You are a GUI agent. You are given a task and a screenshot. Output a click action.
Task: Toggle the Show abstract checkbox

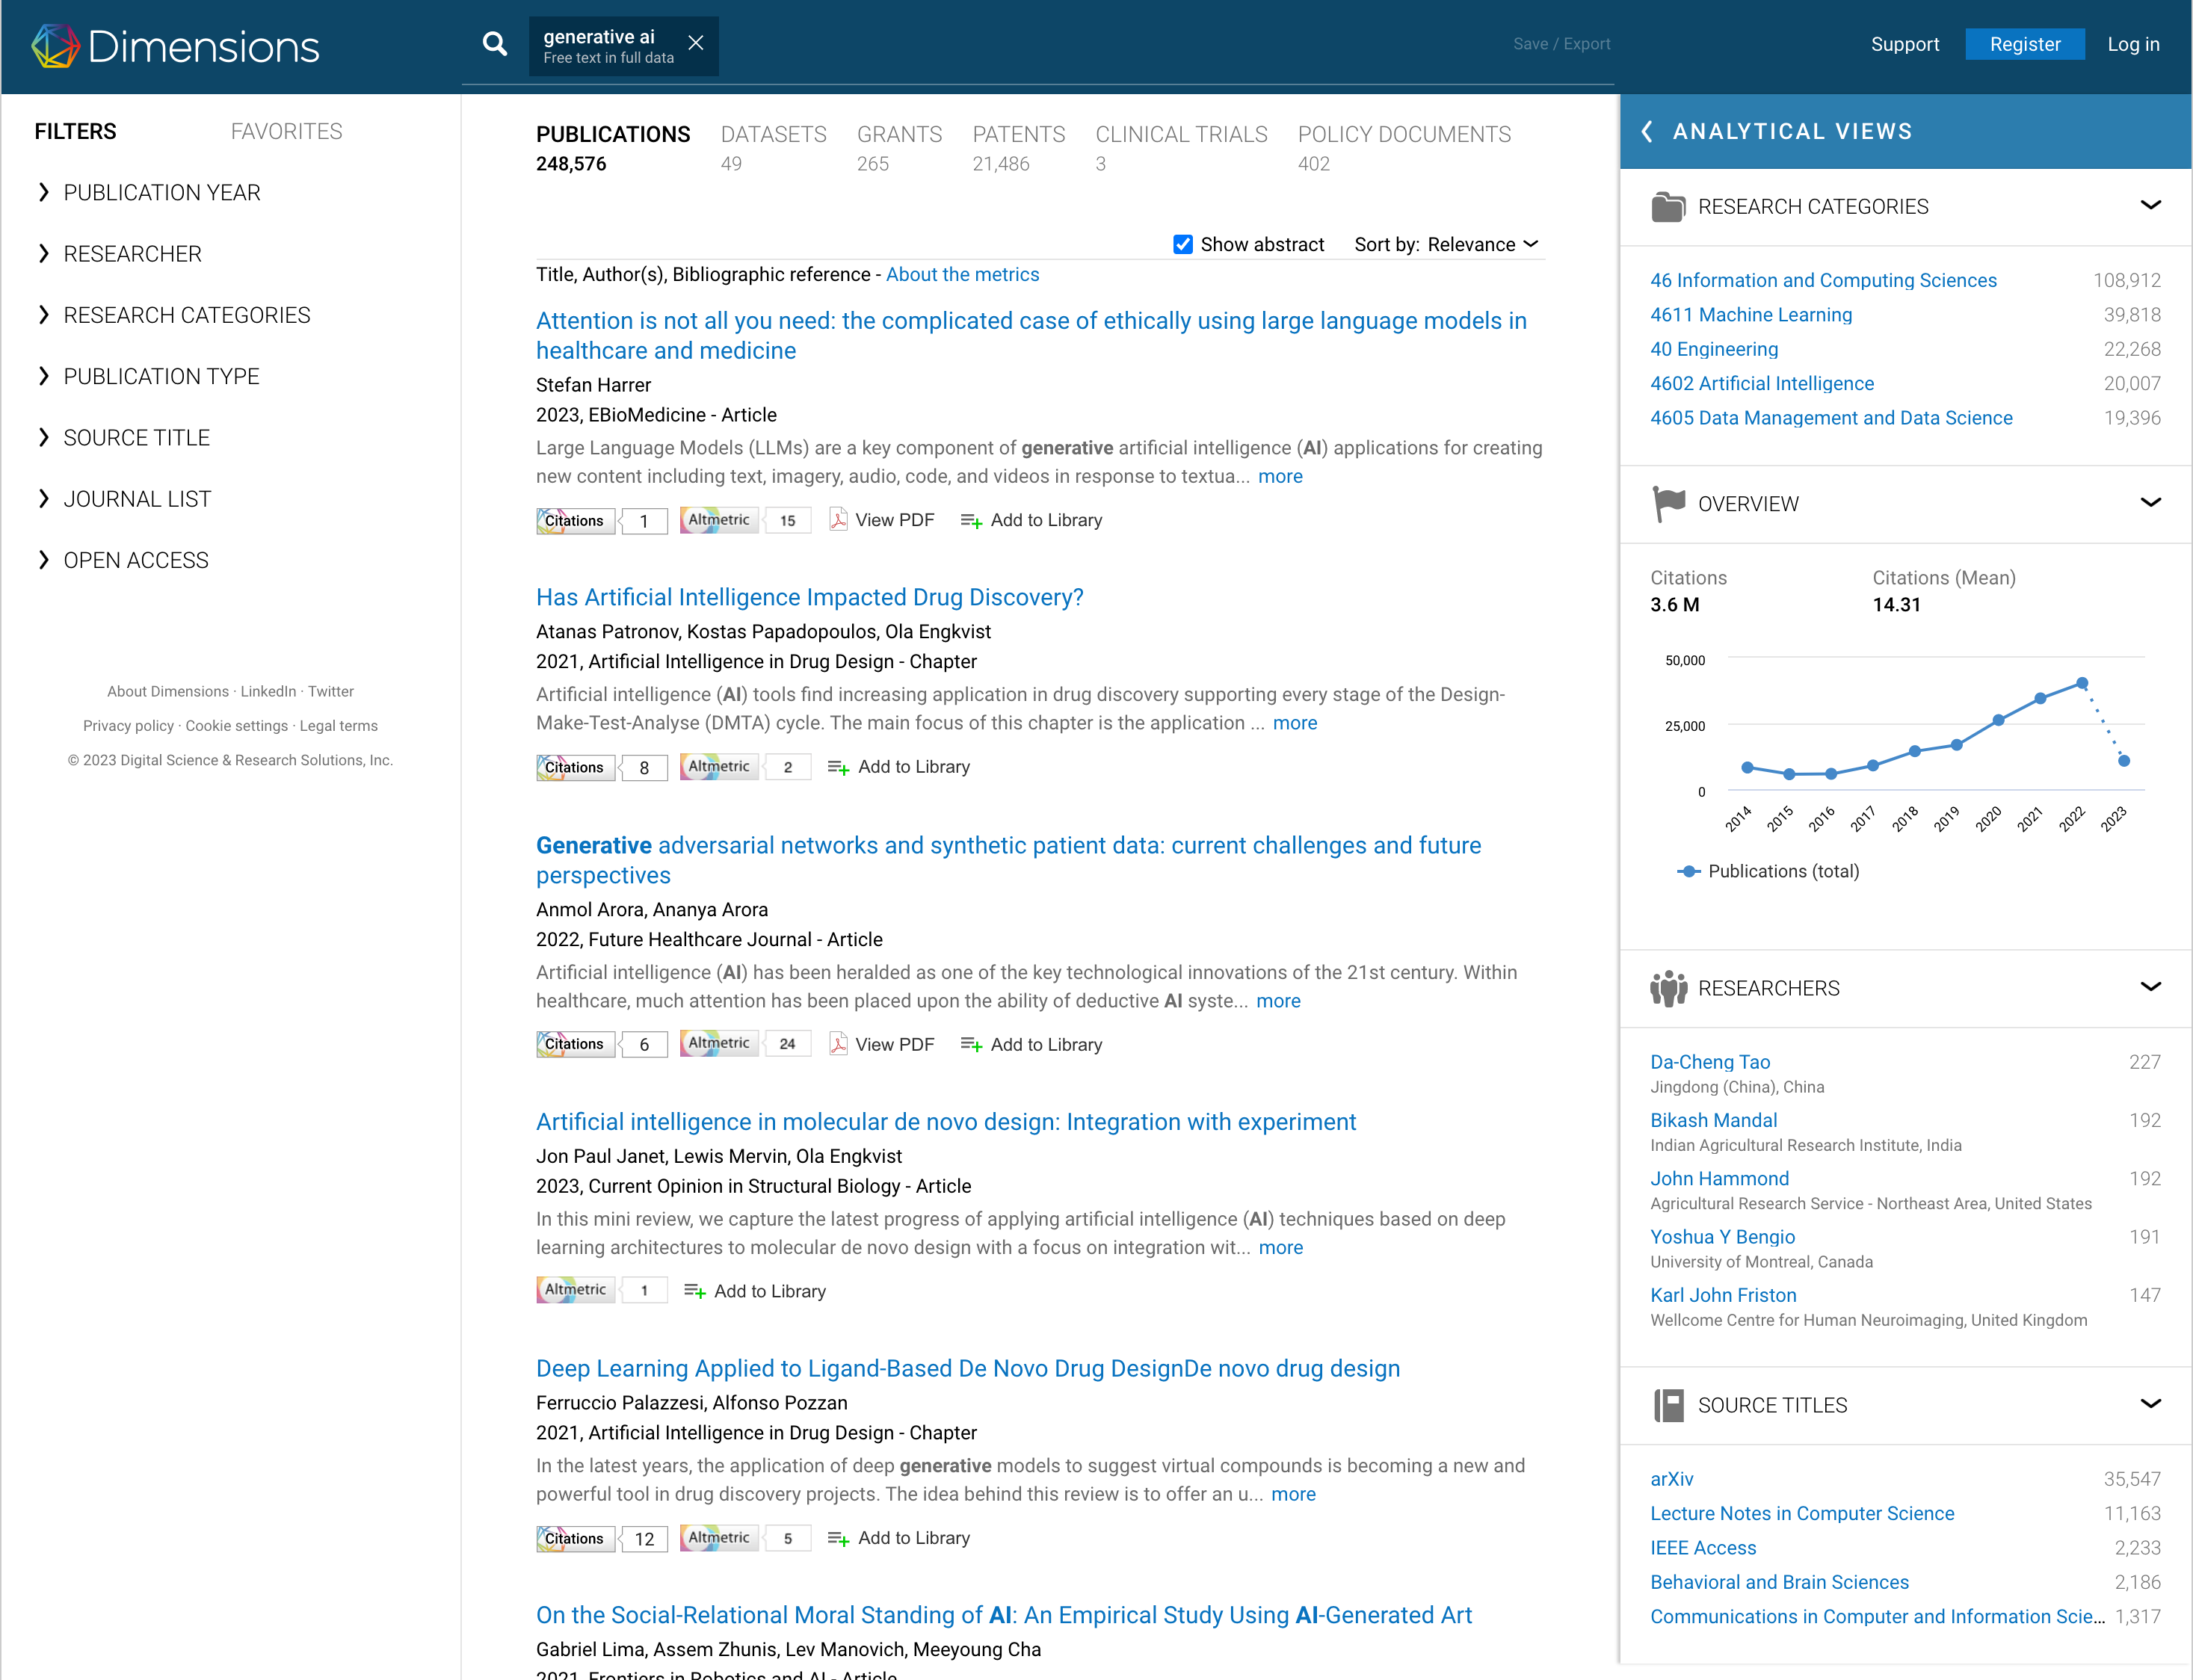point(1183,245)
